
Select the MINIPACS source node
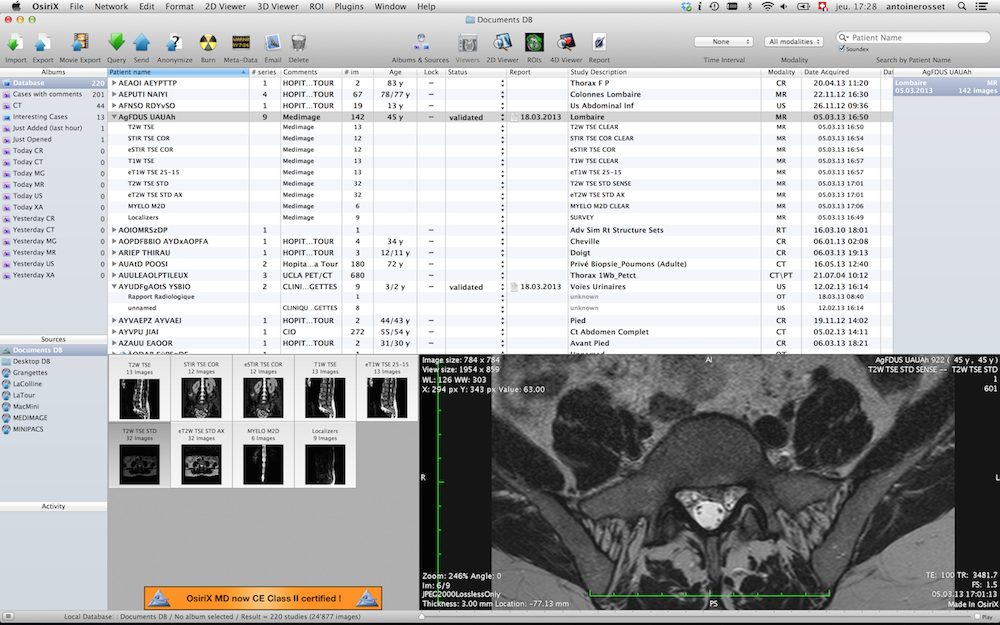point(28,429)
